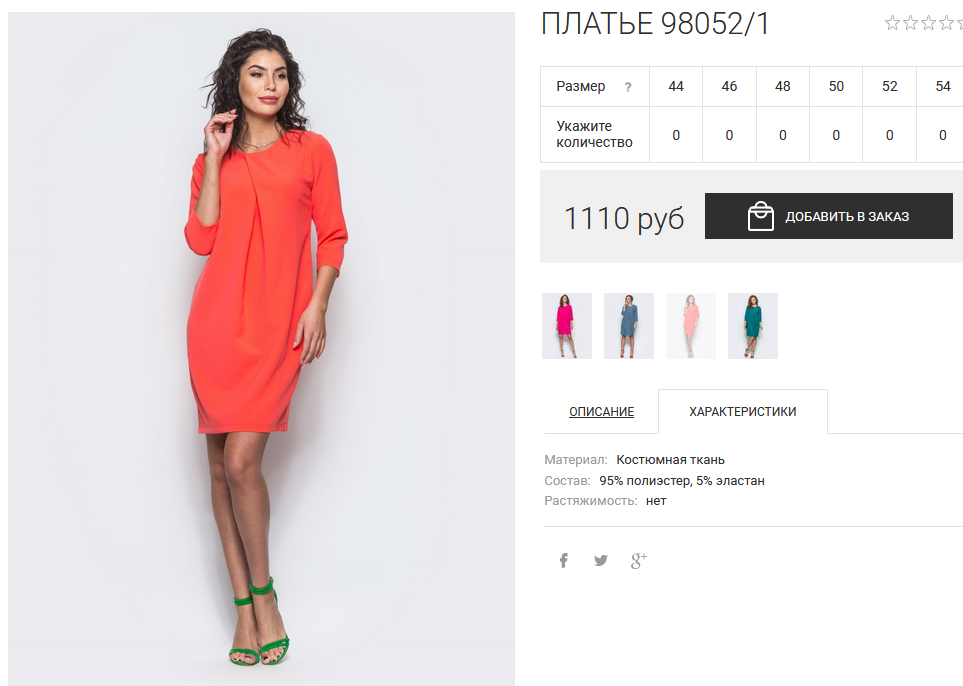Open the ОПИСАНИЕ tab
The width and height of the screenshot is (963, 686).
[601, 411]
